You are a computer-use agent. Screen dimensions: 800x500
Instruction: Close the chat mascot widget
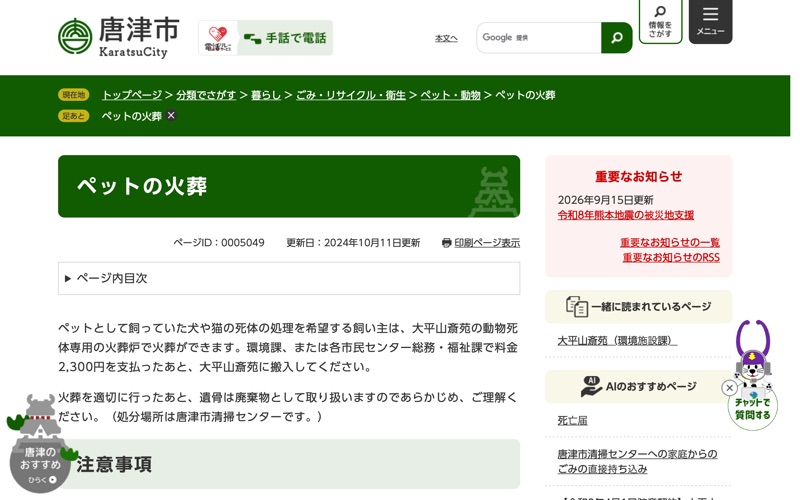[730, 388]
